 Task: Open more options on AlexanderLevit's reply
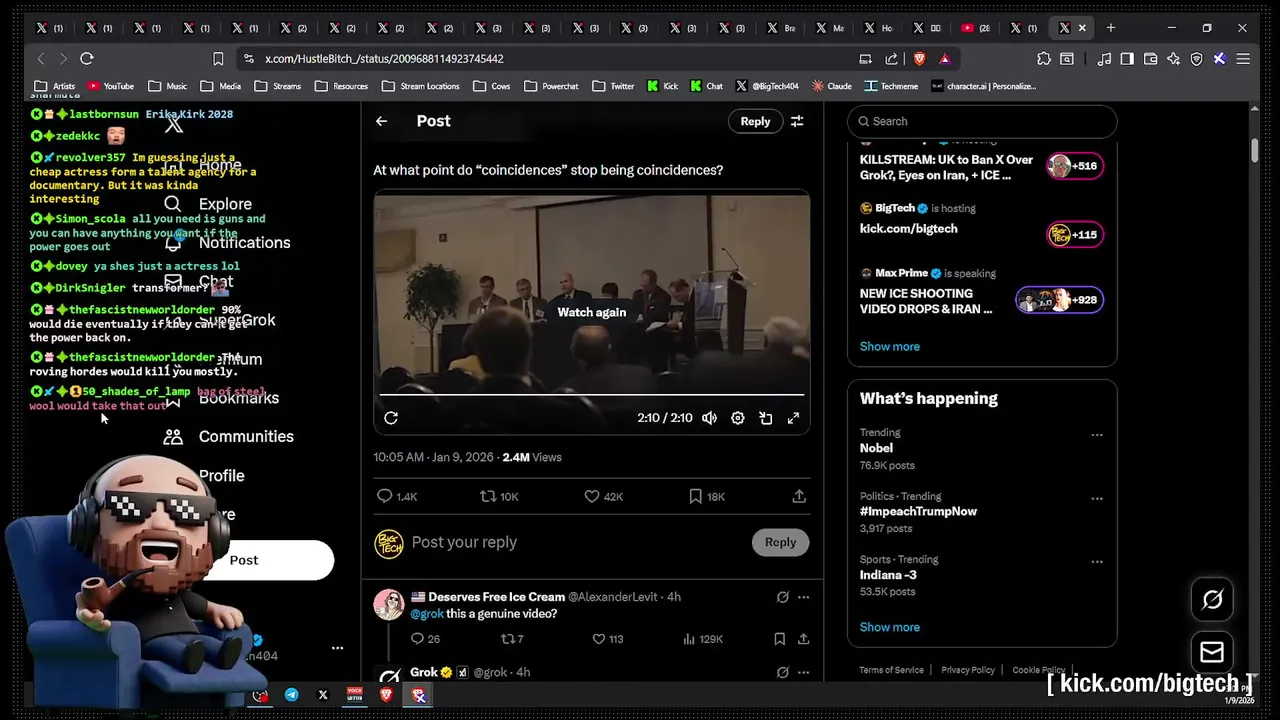coord(803,597)
